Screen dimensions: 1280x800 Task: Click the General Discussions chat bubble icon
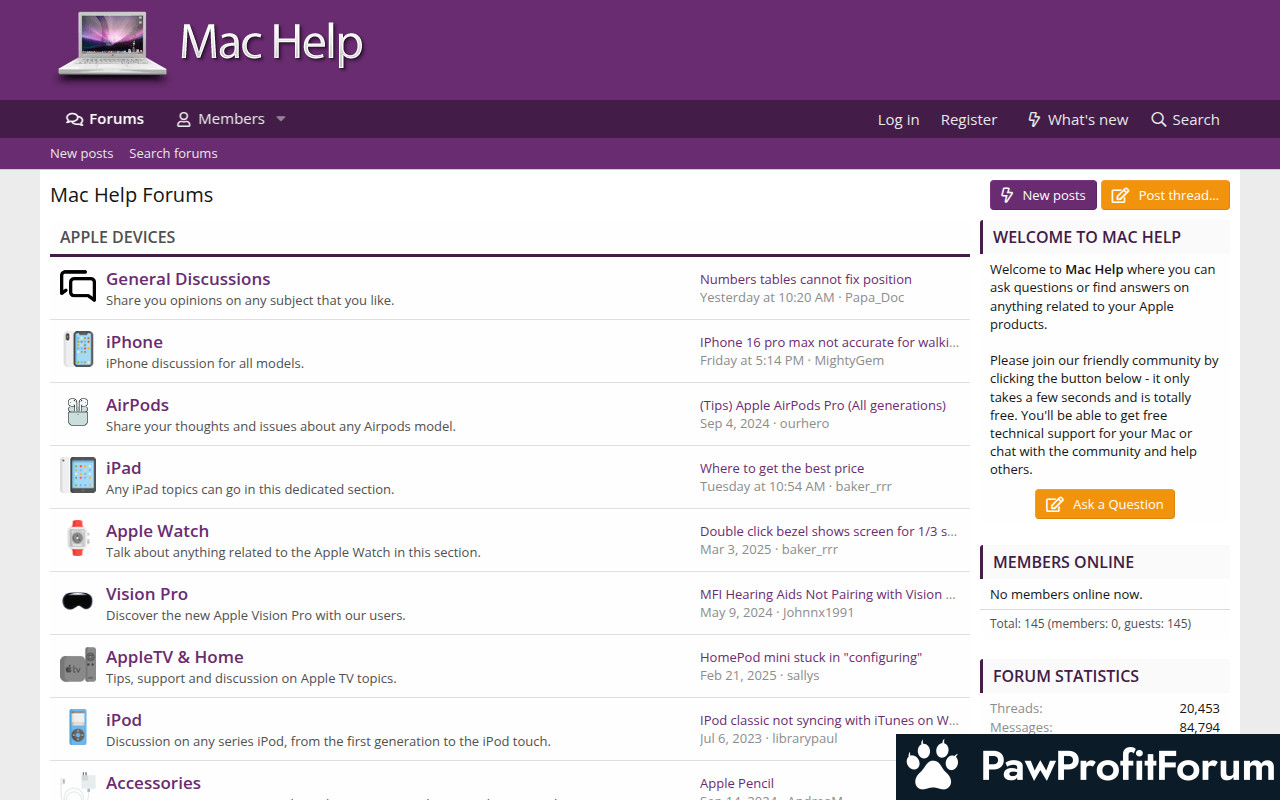[x=78, y=287]
